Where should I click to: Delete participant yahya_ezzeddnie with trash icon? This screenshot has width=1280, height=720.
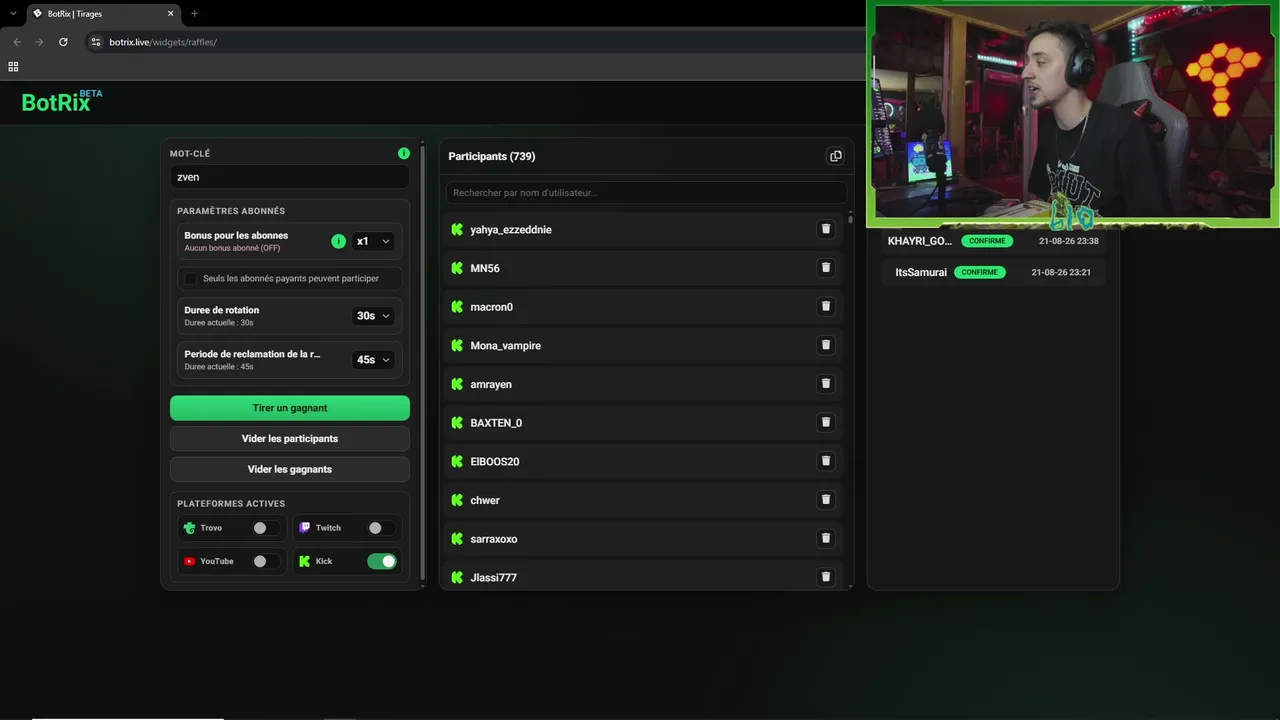pos(826,229)
